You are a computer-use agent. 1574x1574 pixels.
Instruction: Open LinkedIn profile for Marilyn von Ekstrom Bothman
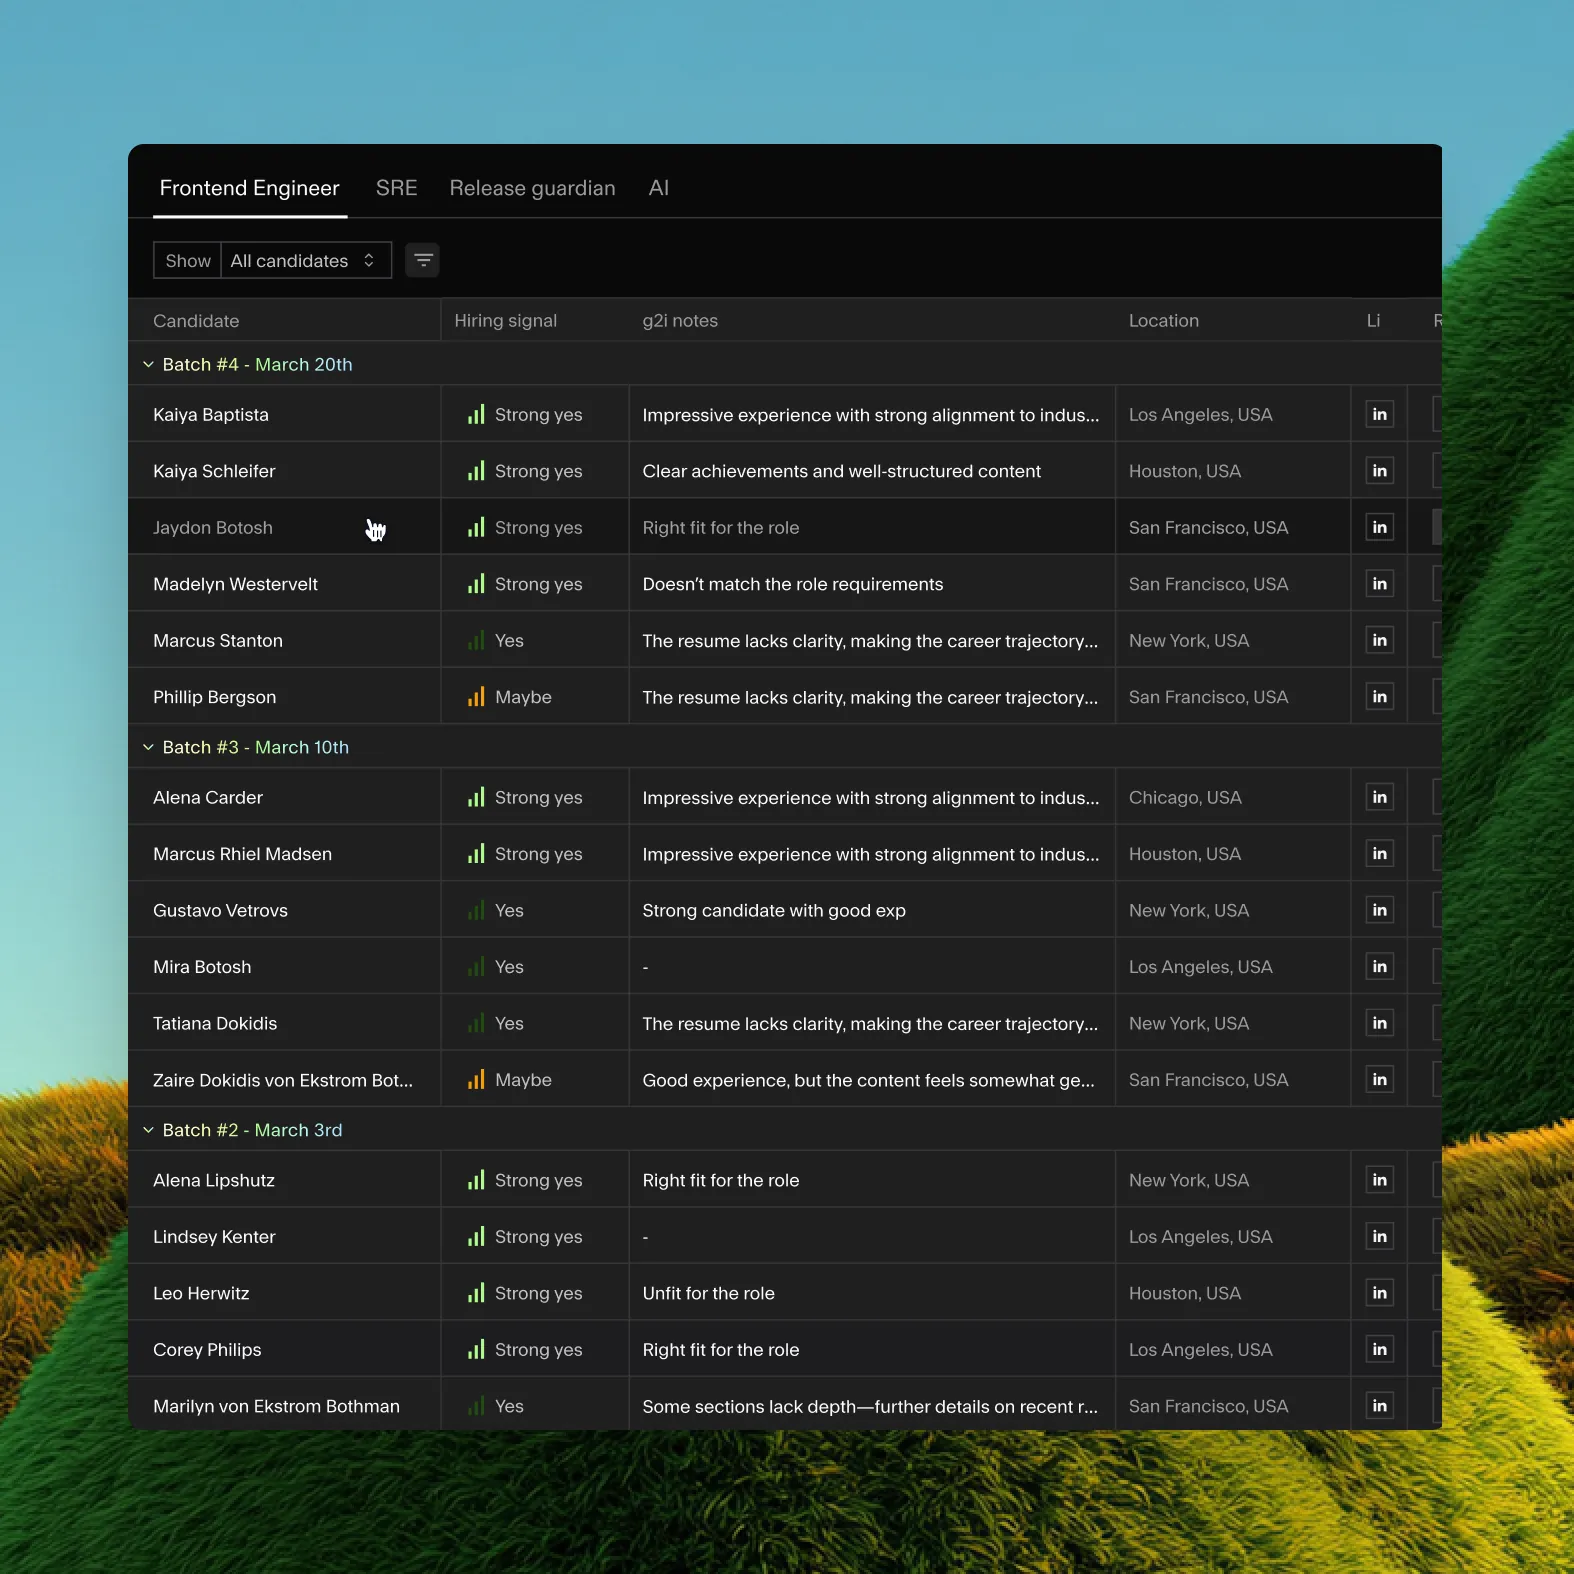tap(1379, 1406)
